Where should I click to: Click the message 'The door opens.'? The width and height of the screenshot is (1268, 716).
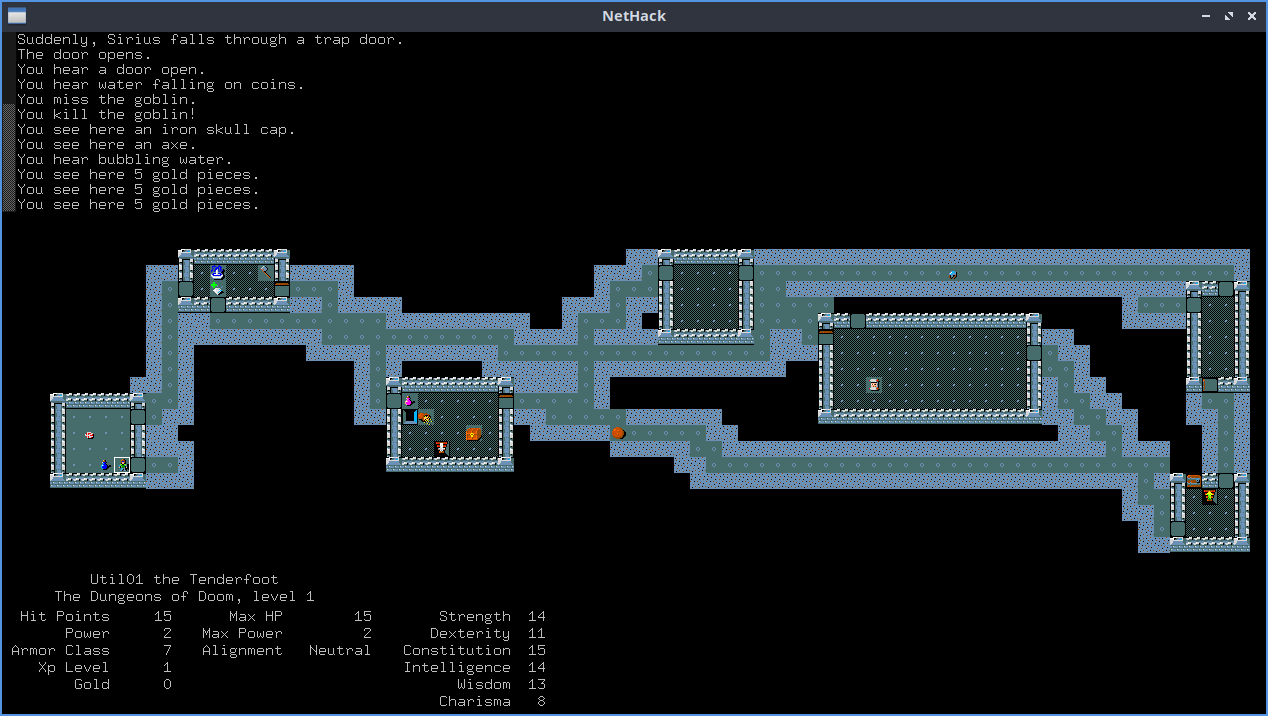click(x=84, y=55)
